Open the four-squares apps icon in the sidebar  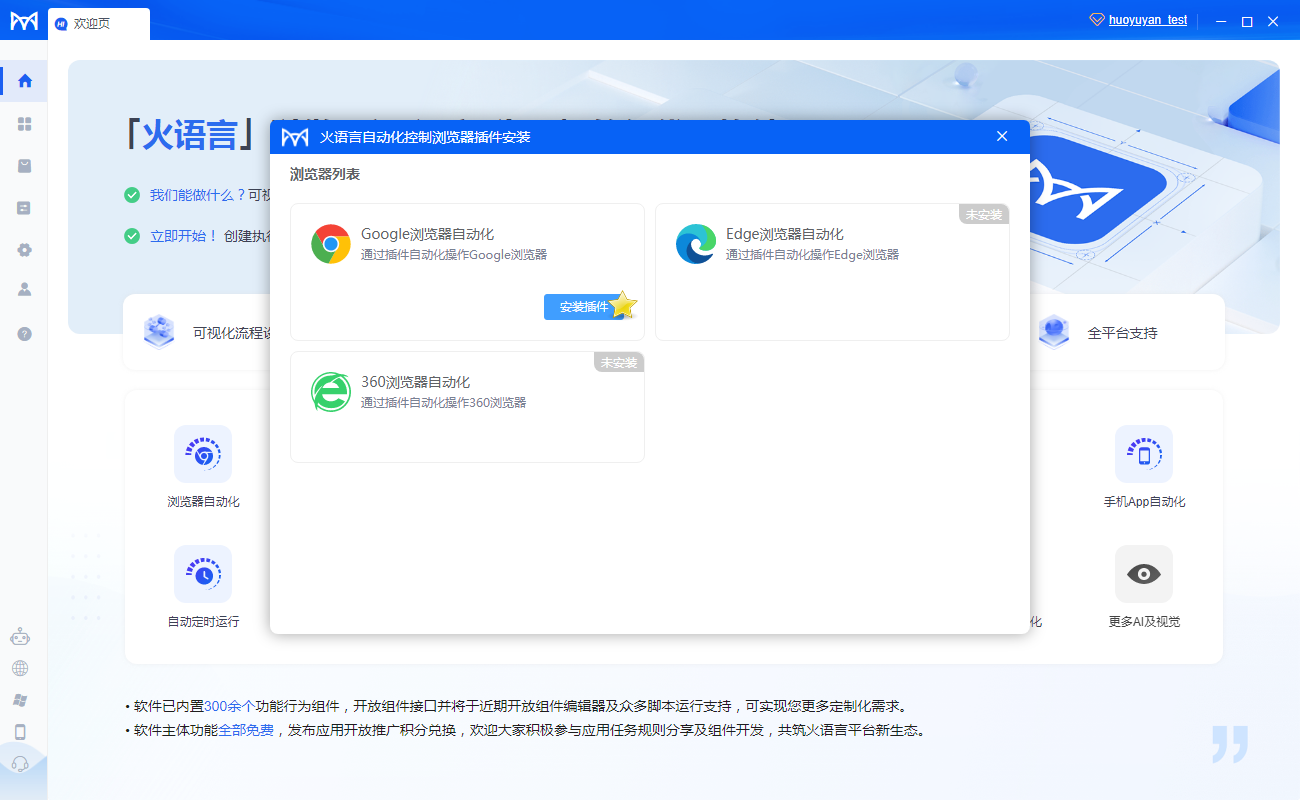click(x=25, y=124)
